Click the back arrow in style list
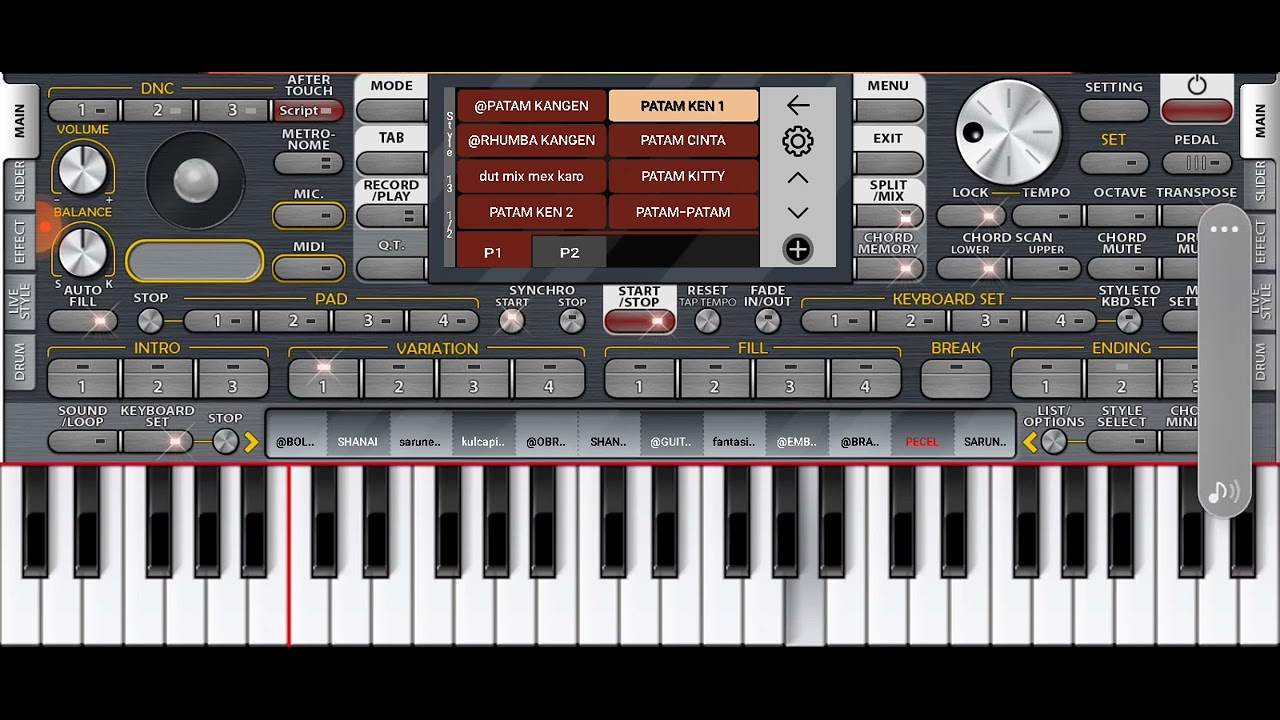1280x720 pixels. tap(797, 105)
